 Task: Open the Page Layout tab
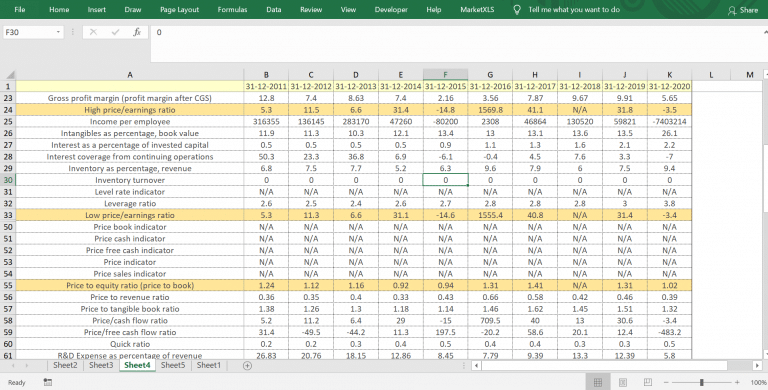179,9
